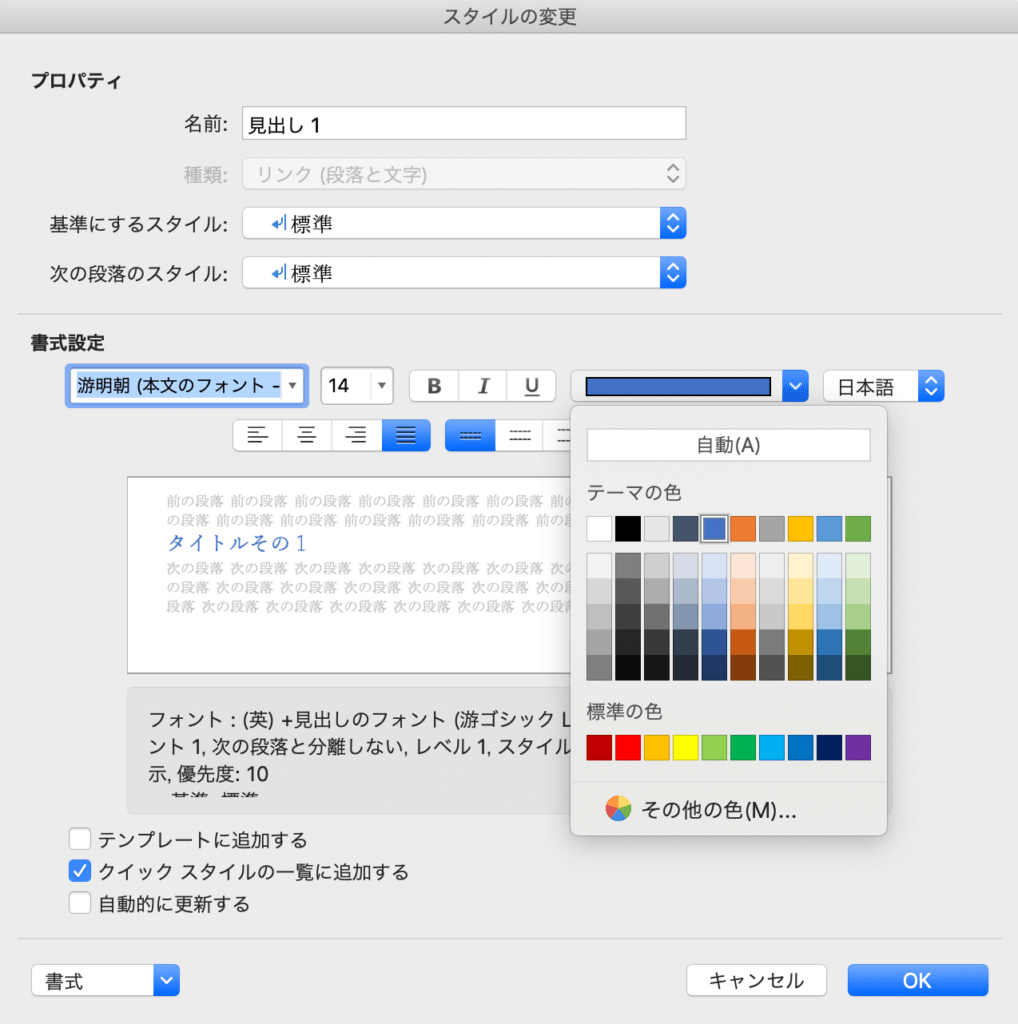Pick light blue theme color swatch

tap(829, 528)
